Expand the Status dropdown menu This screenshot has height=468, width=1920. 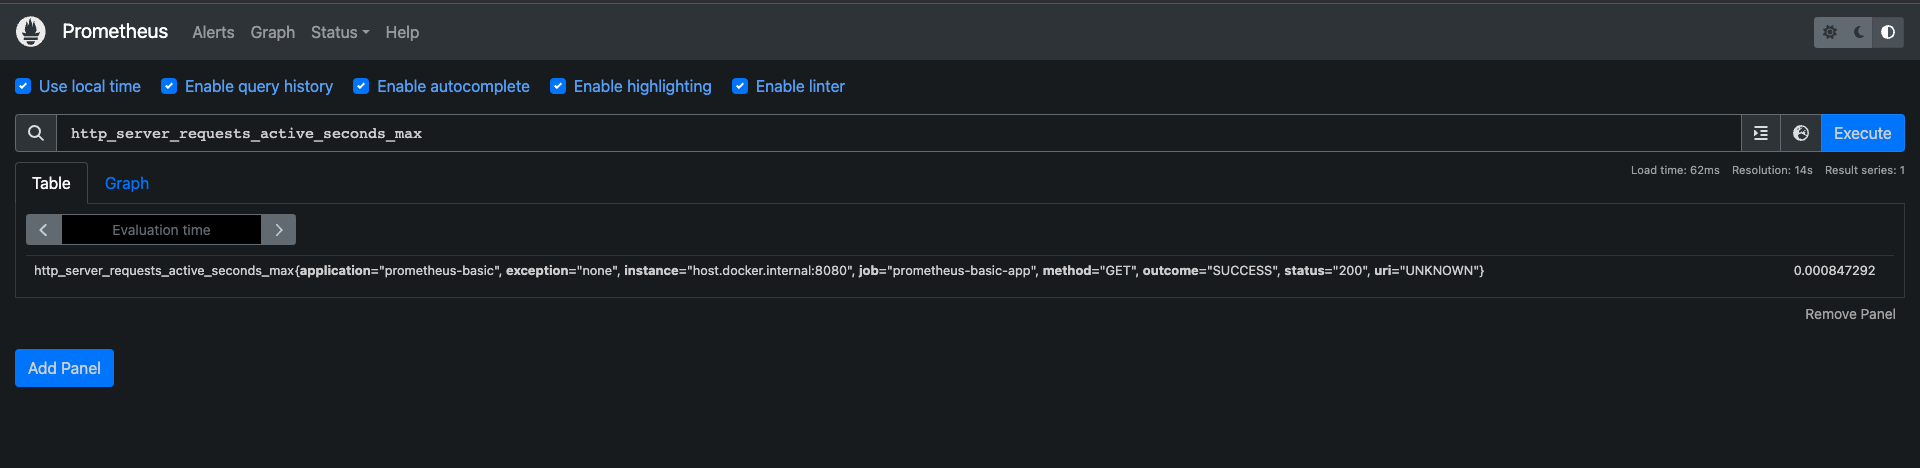340,32
